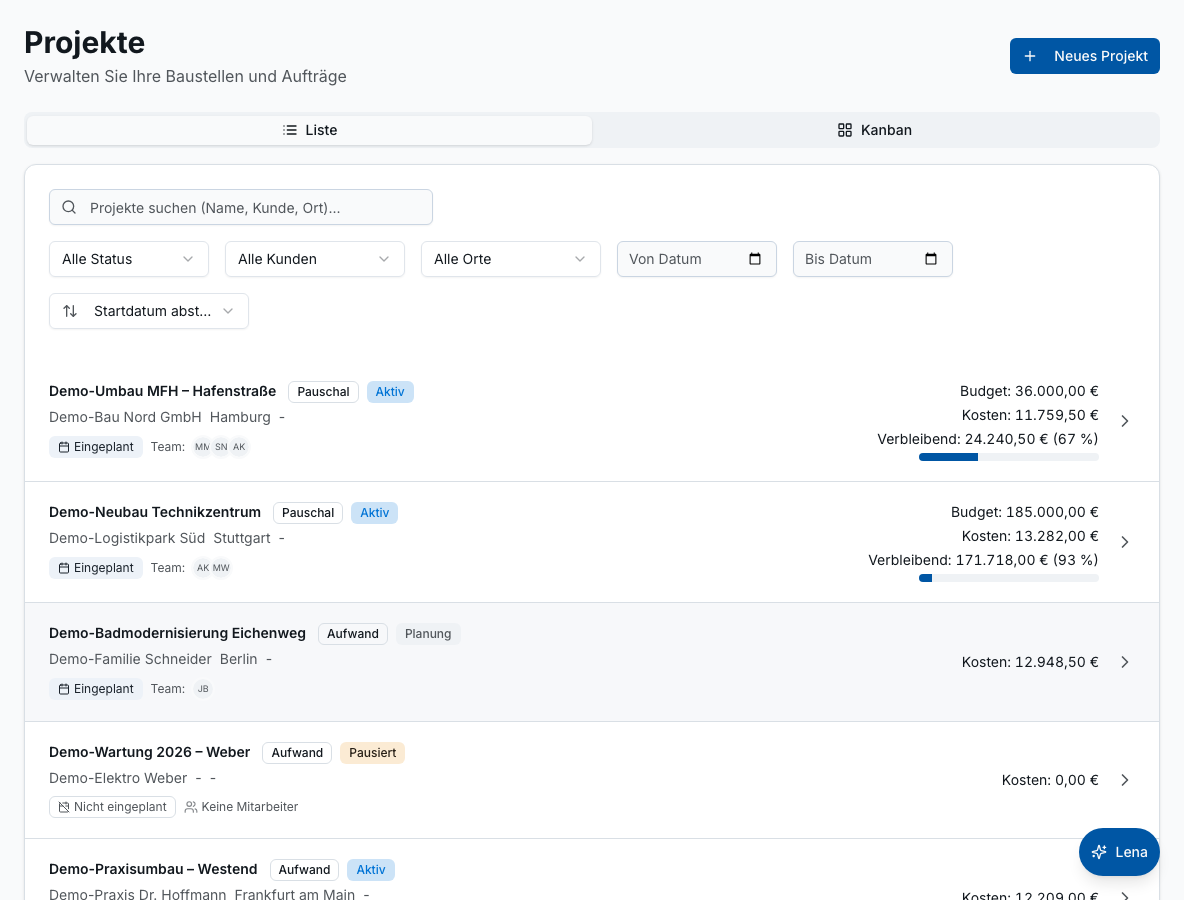
Task: Open project Demo-Umbau MFH – Hafenstraße title
Action: tap(162, 391)
